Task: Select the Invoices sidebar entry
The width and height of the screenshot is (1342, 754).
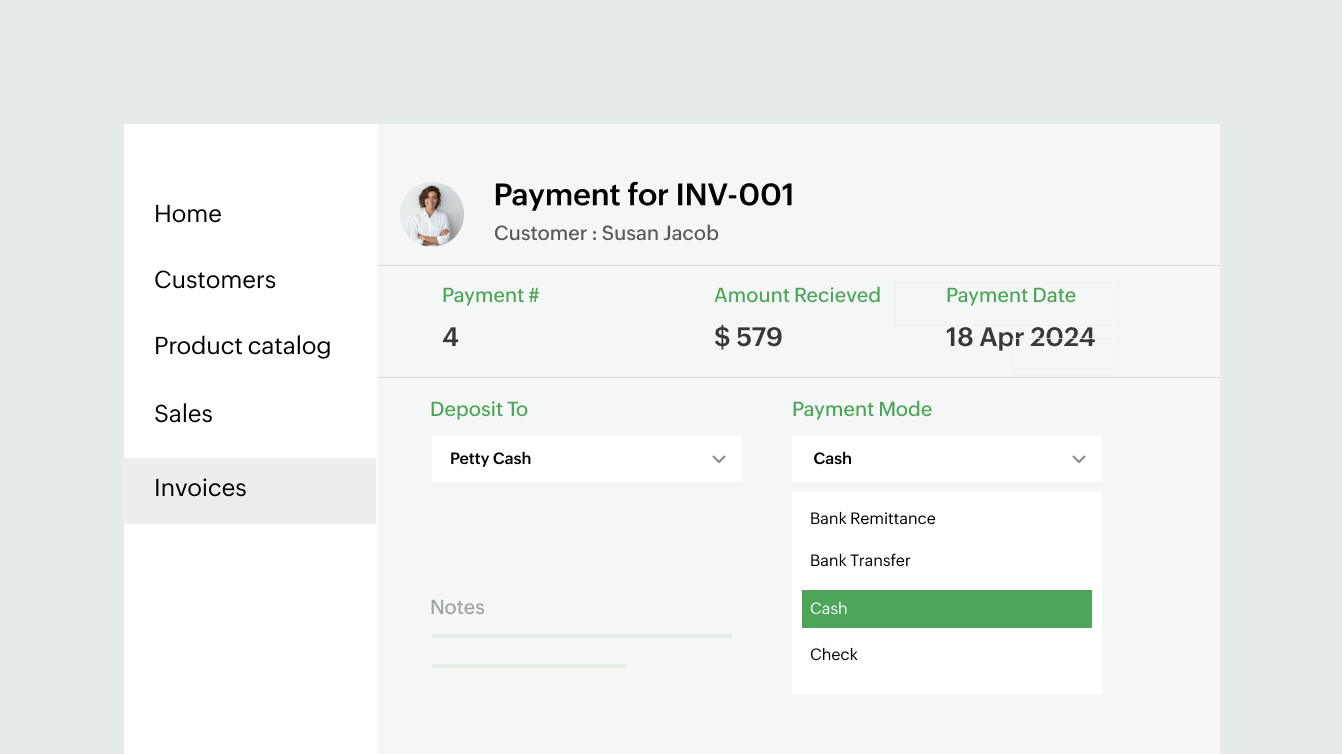Action: (200, 489)
